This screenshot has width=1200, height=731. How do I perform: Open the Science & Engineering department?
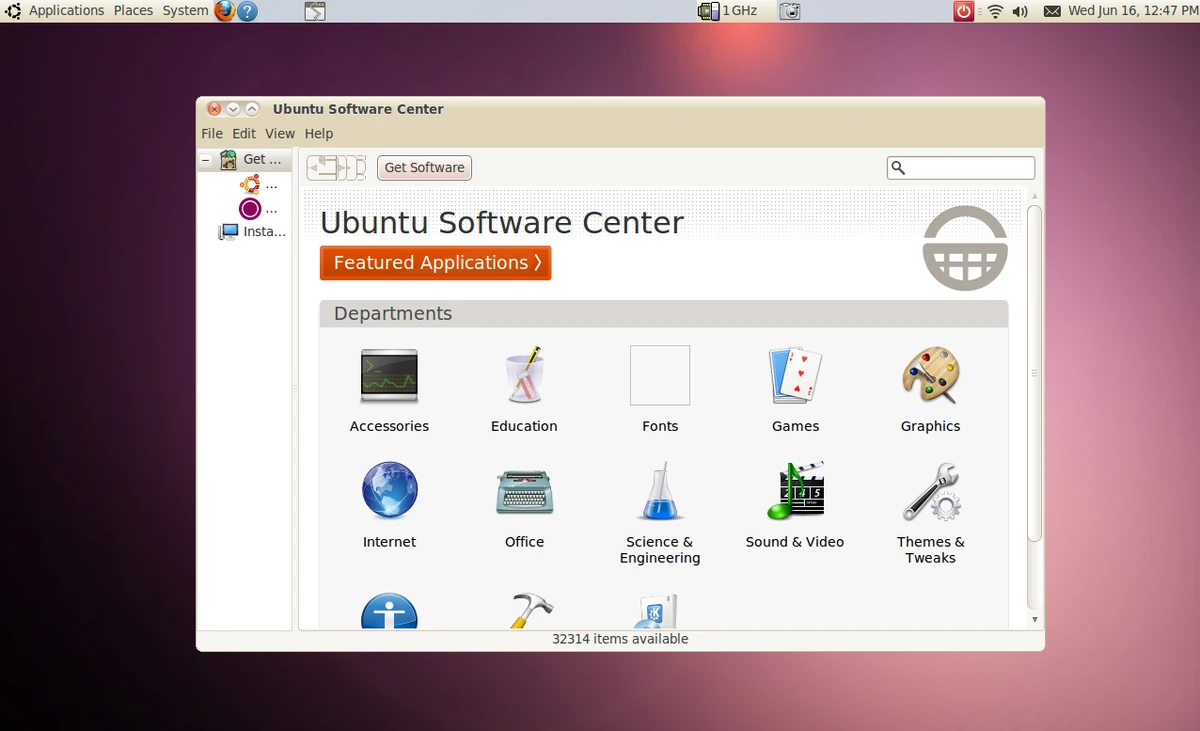pyautogui.click(x=659, y=505)
